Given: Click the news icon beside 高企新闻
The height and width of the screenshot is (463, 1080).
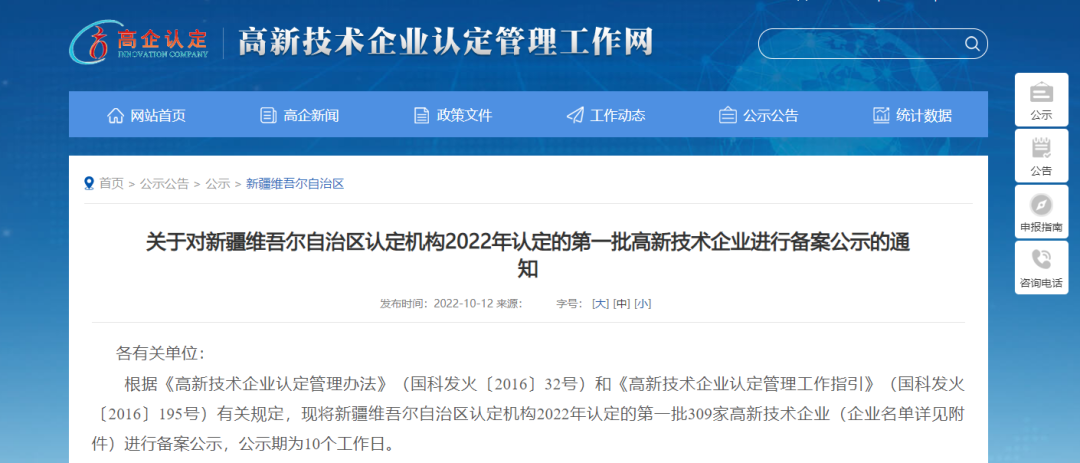Looking at the screenshot, I should tap(268, 115).
